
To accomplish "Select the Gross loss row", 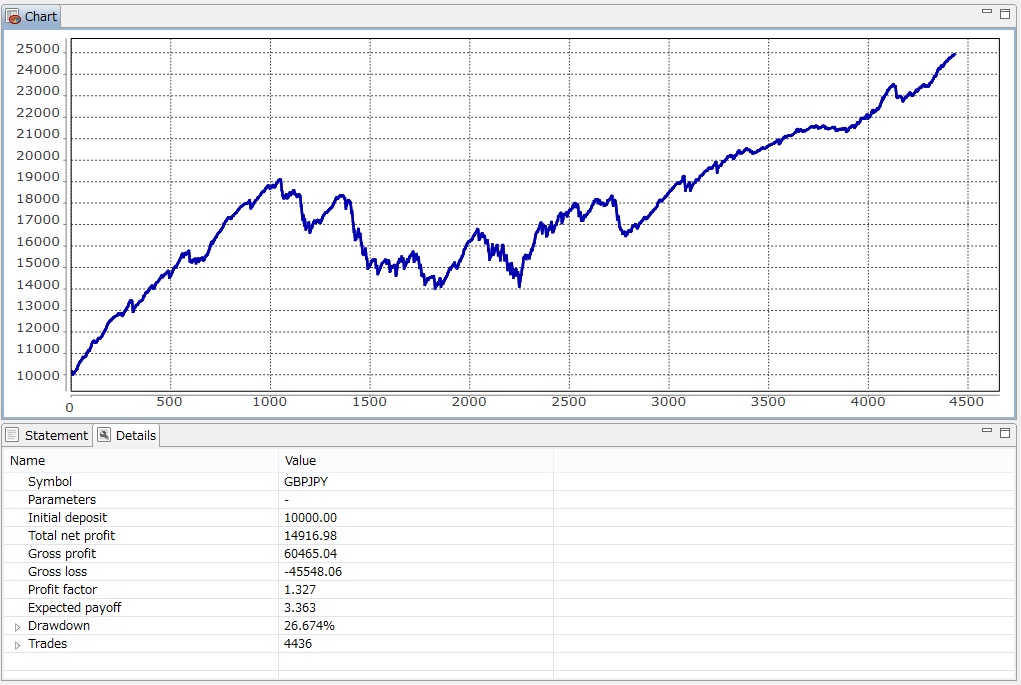I will point(57,572).
